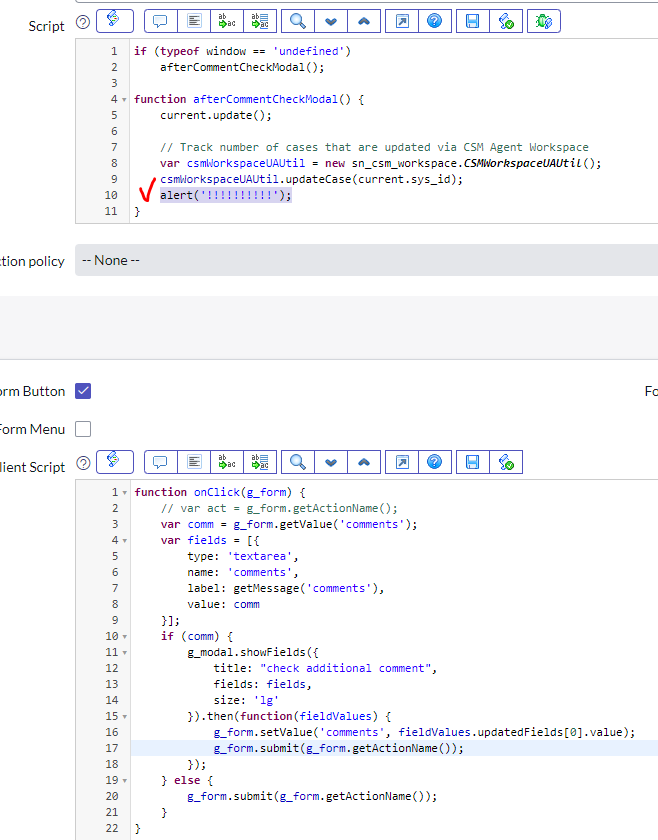This screenshot has width=658, height=840.
Task: Click the Client Script help question-mark icon
Action: pos(83,463)
